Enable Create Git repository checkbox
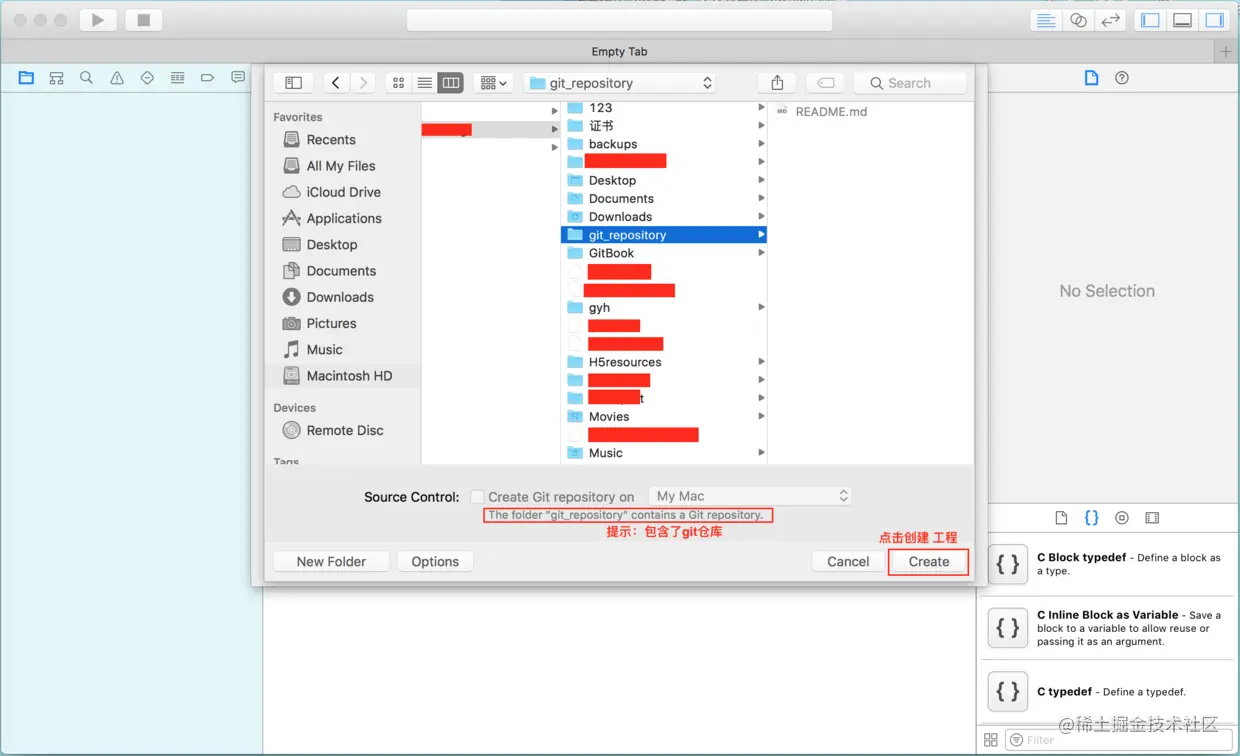This screenshot has width=1240, height=756. [477, 497]
